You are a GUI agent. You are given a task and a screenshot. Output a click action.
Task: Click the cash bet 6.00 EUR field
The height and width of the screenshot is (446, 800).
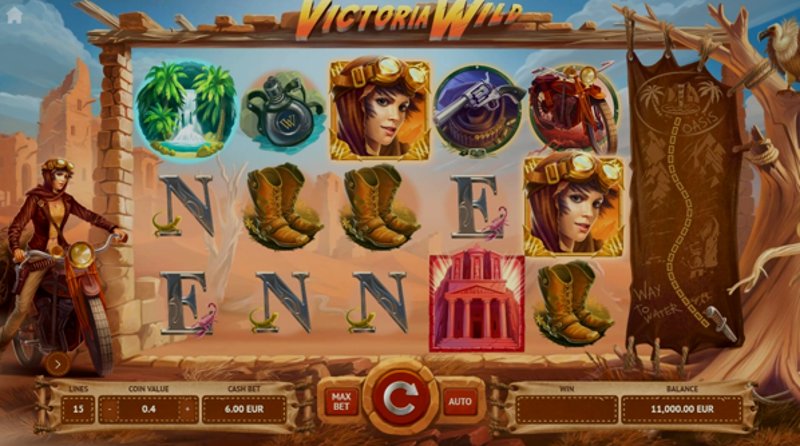(x=244, y=409)
